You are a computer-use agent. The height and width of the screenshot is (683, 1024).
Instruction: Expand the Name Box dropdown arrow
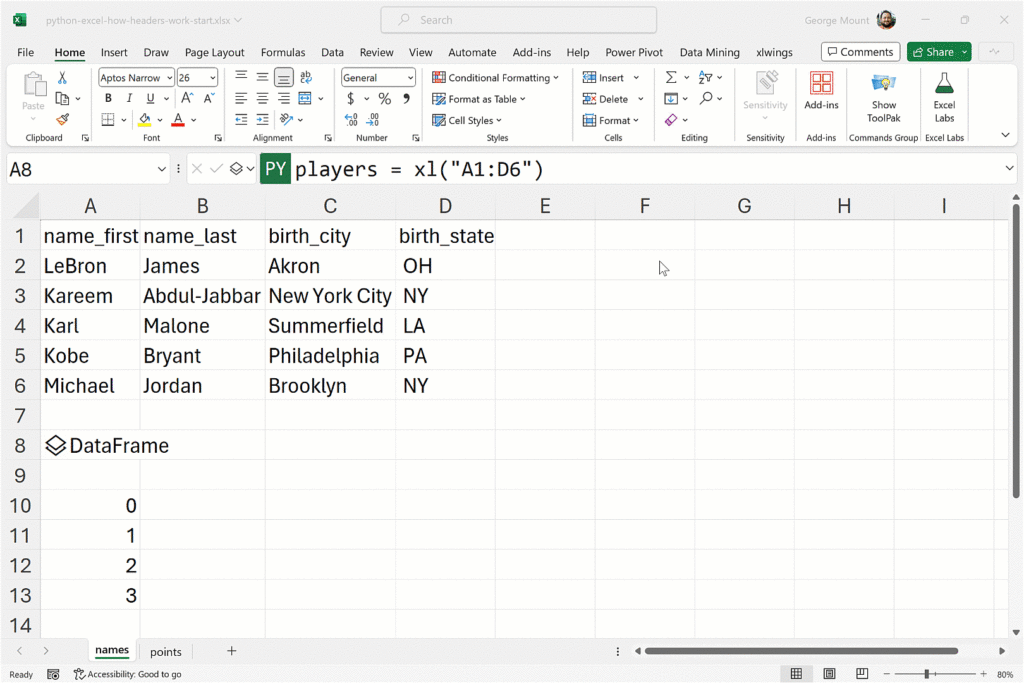pyautogui.click(x=162, y=170)
